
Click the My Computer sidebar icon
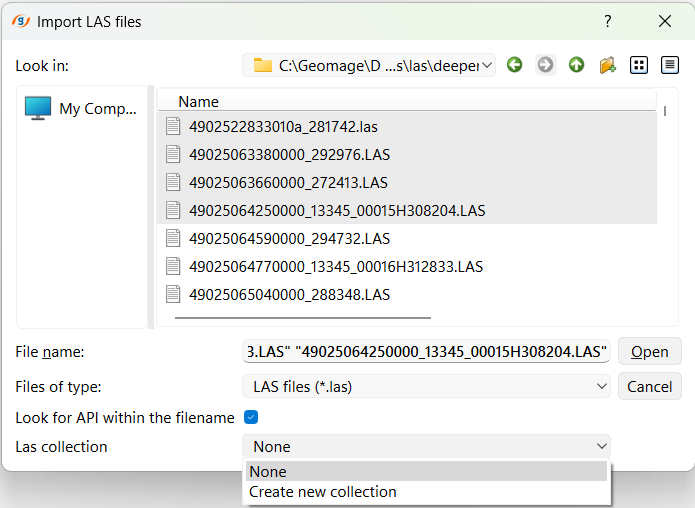coord(38,108)
